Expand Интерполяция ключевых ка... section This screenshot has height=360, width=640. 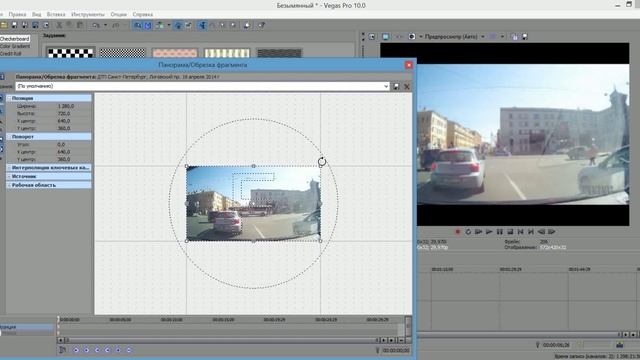9,168
